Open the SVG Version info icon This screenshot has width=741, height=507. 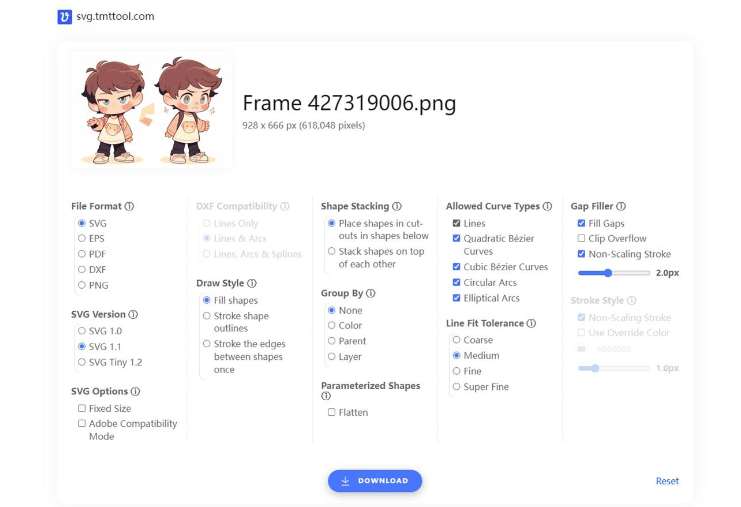point(133,315)
